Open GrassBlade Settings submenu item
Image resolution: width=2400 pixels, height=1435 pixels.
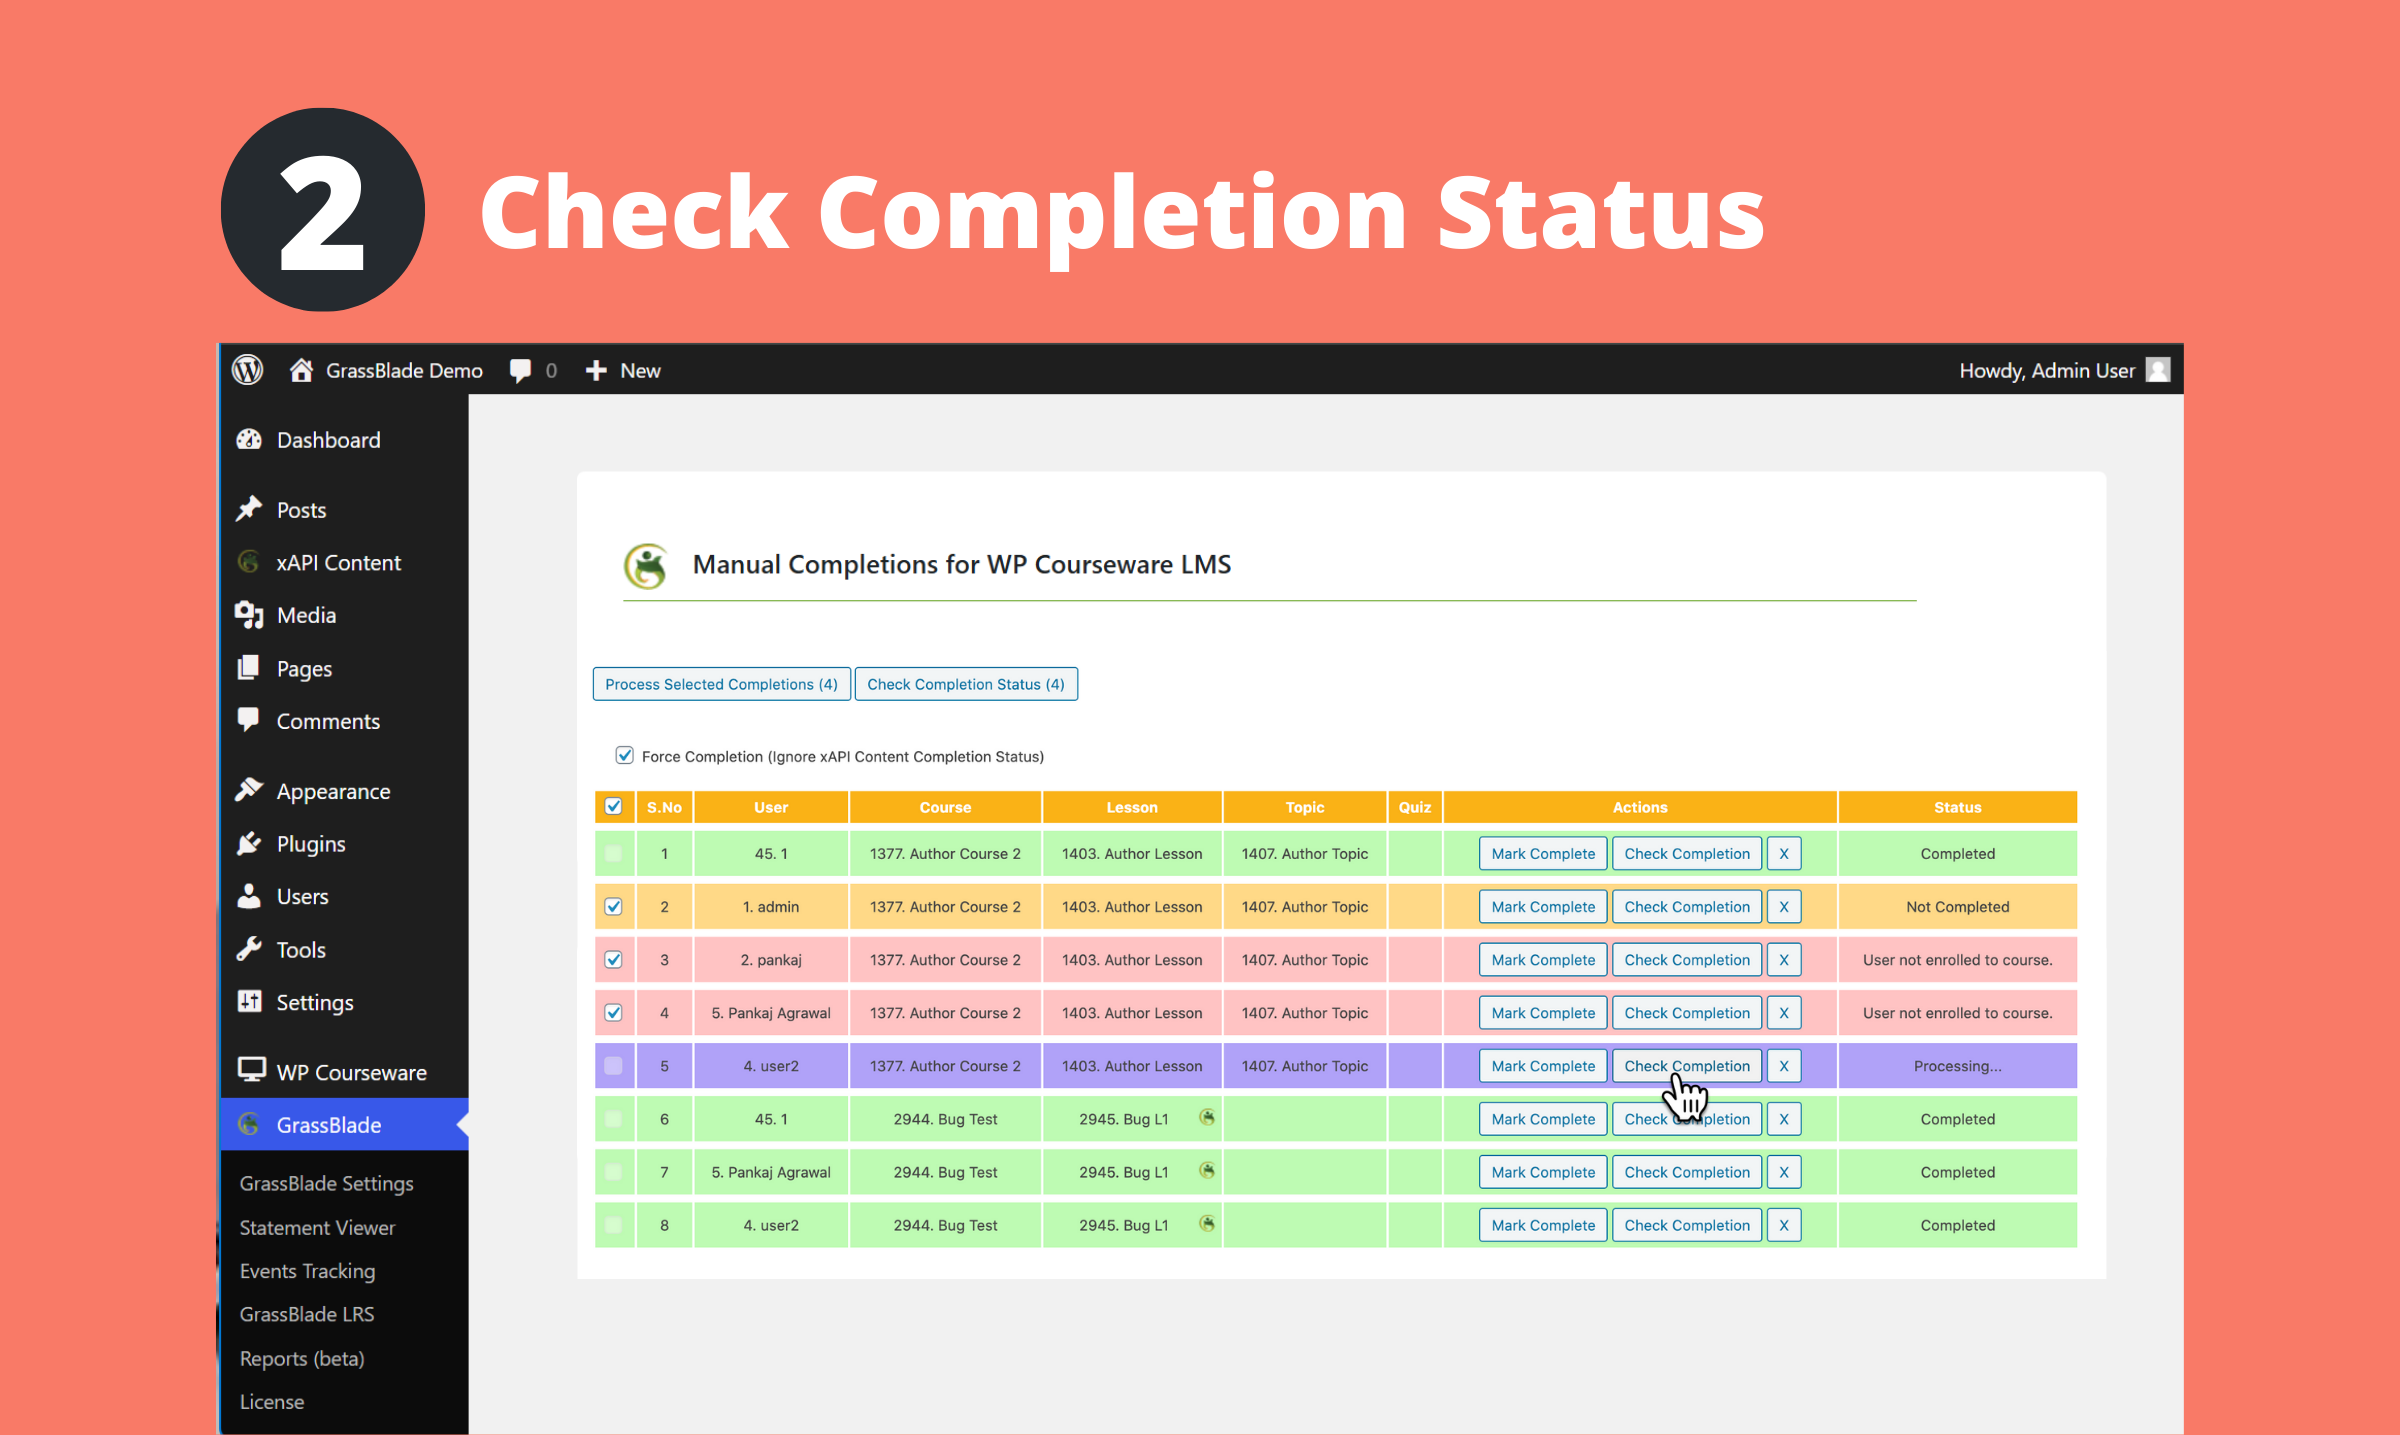pyautogui.click(x=326, y=1183)
